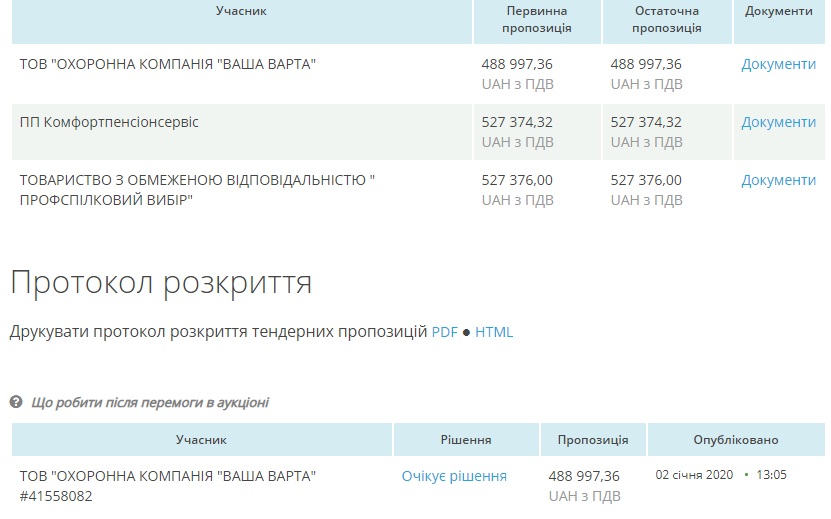Open the opening protocol in HTML
The width and height of the screenshot is (831, 519).
[494, 332]
